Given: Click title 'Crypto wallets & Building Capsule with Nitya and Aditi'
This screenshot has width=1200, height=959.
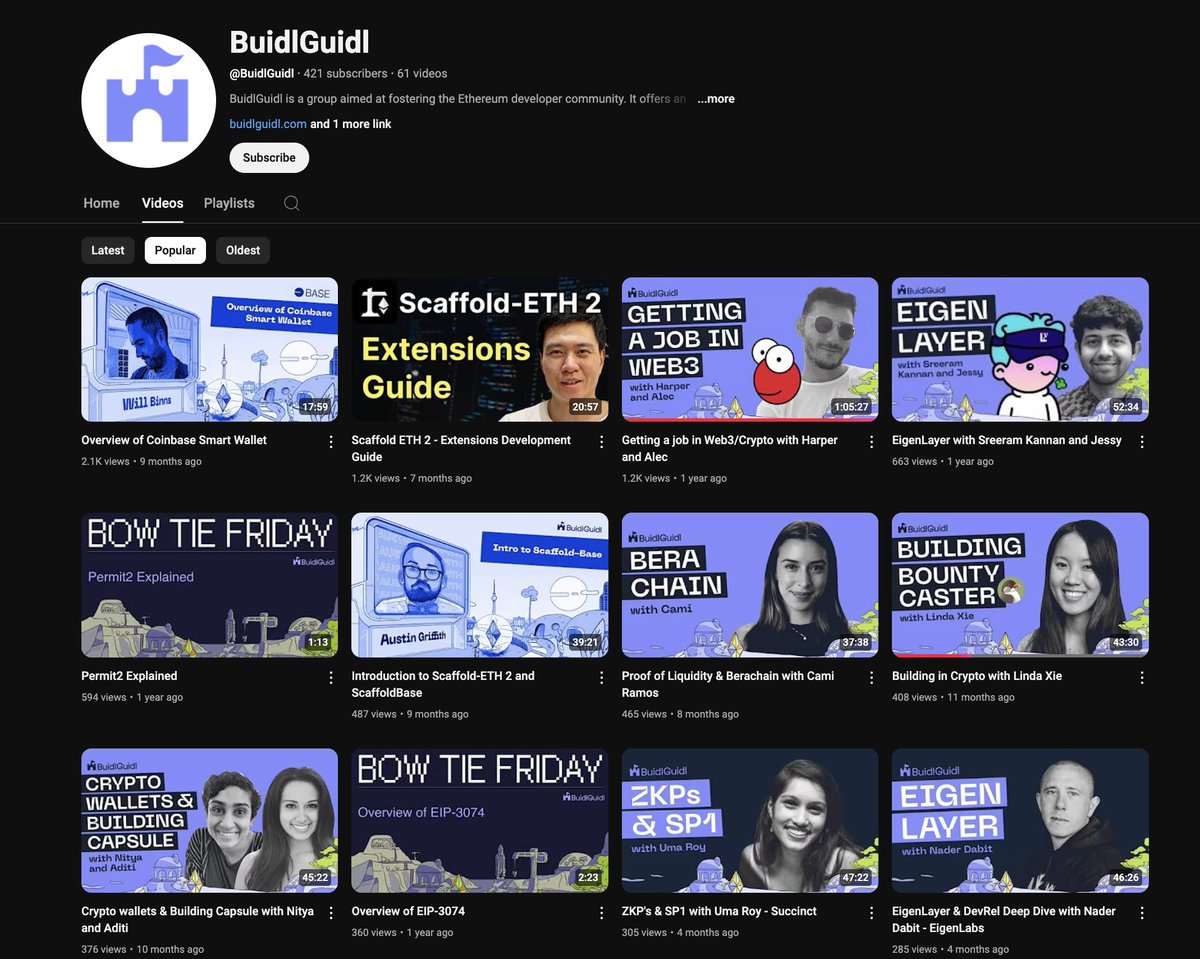Looking at the screenshot, I should point(197,919).
